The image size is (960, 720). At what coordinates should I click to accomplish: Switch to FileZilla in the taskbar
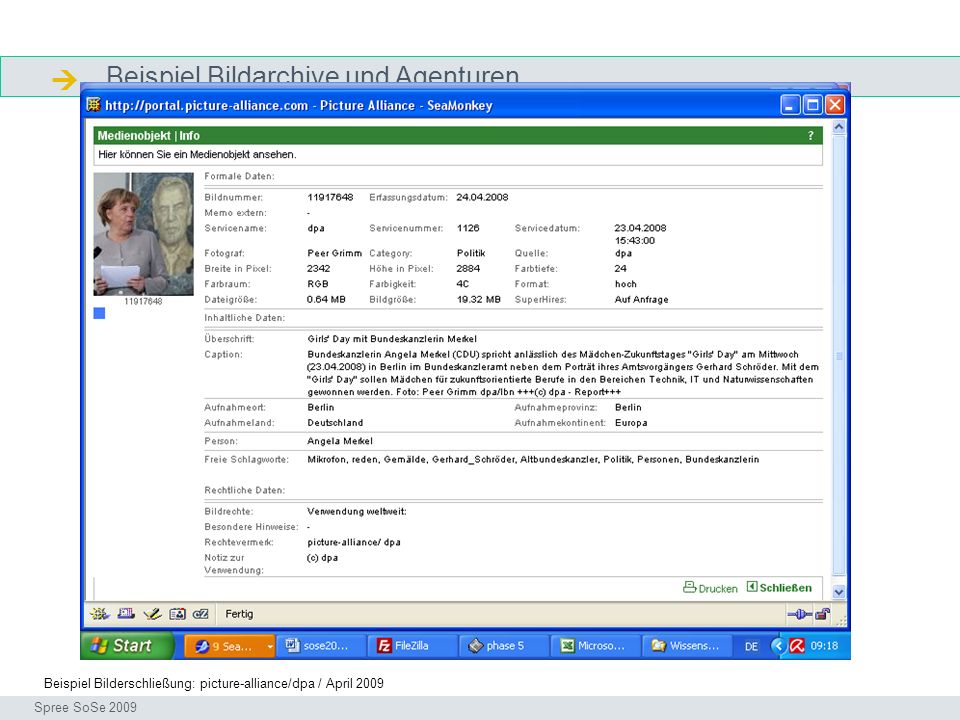pyautogui.click(x=411, y=646)
